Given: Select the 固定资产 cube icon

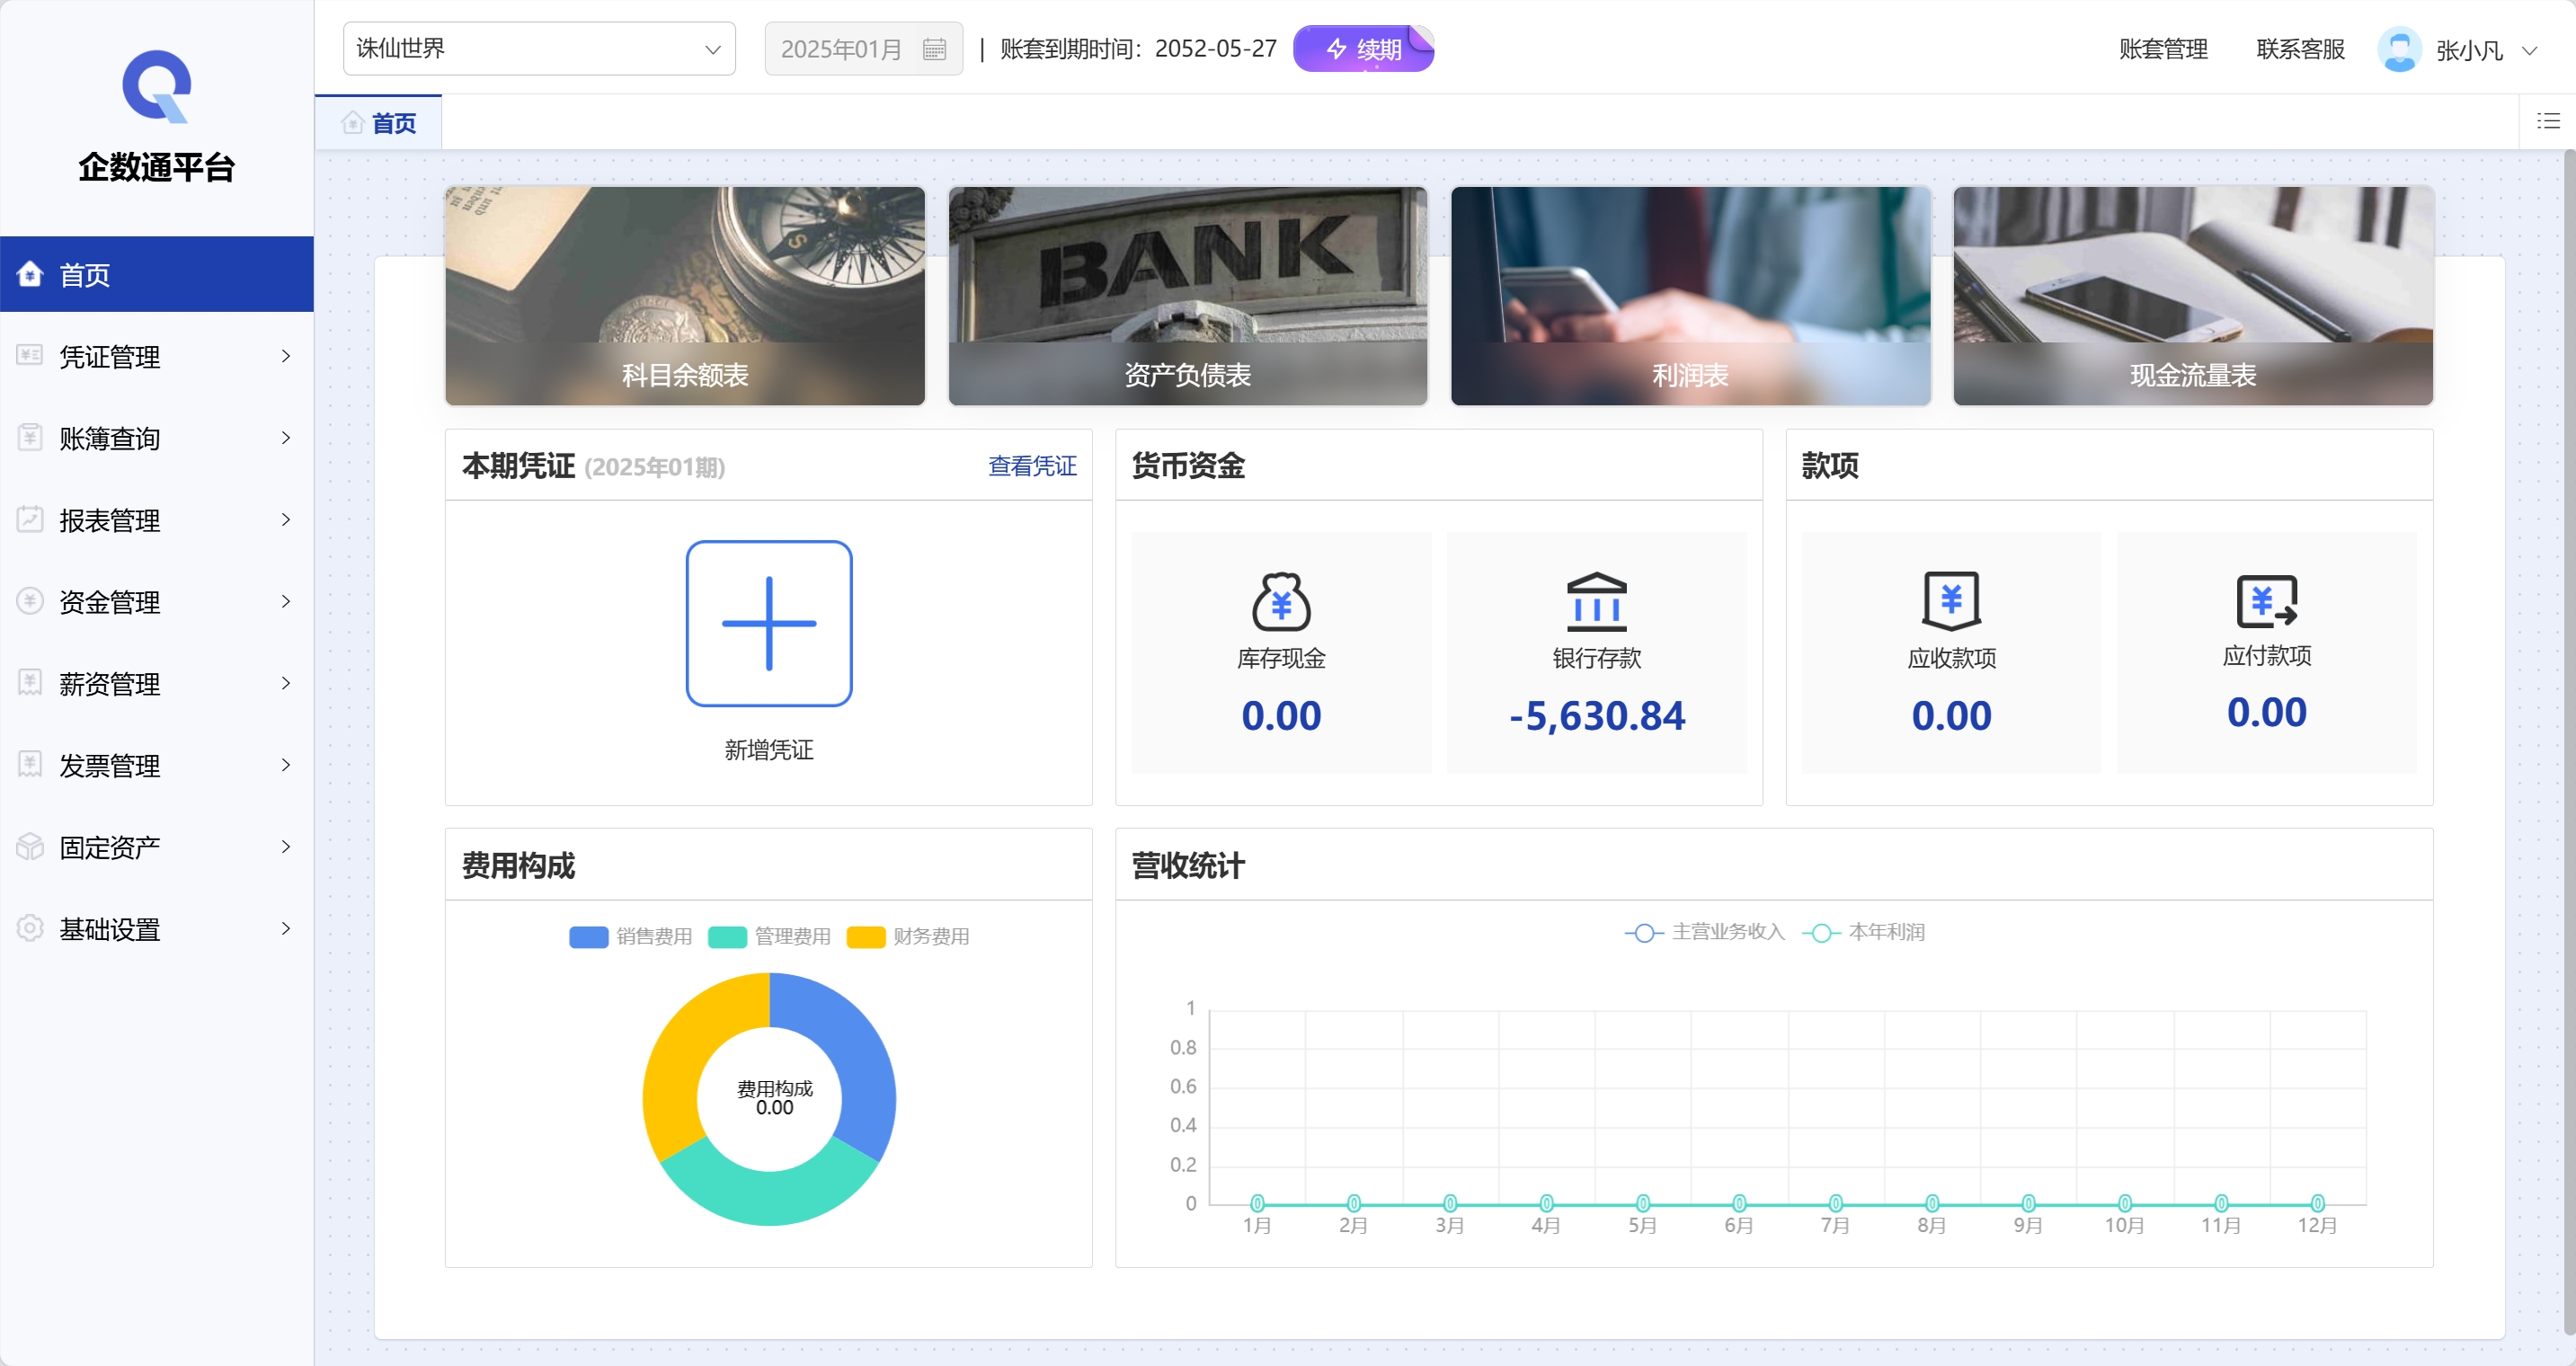Looking at the screenshot, I should (x=29, y=846).
